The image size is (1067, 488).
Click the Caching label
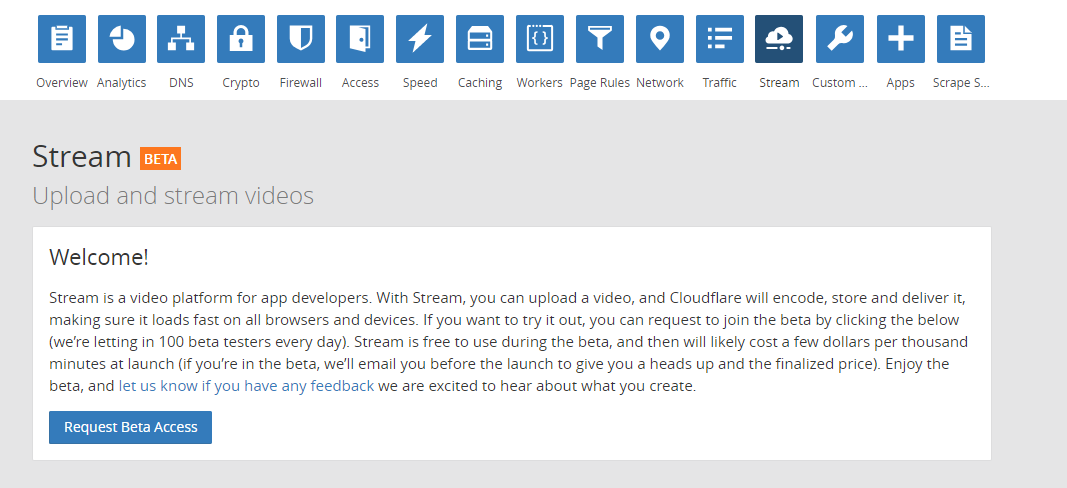pyautogui.click(x=480, y=83)
